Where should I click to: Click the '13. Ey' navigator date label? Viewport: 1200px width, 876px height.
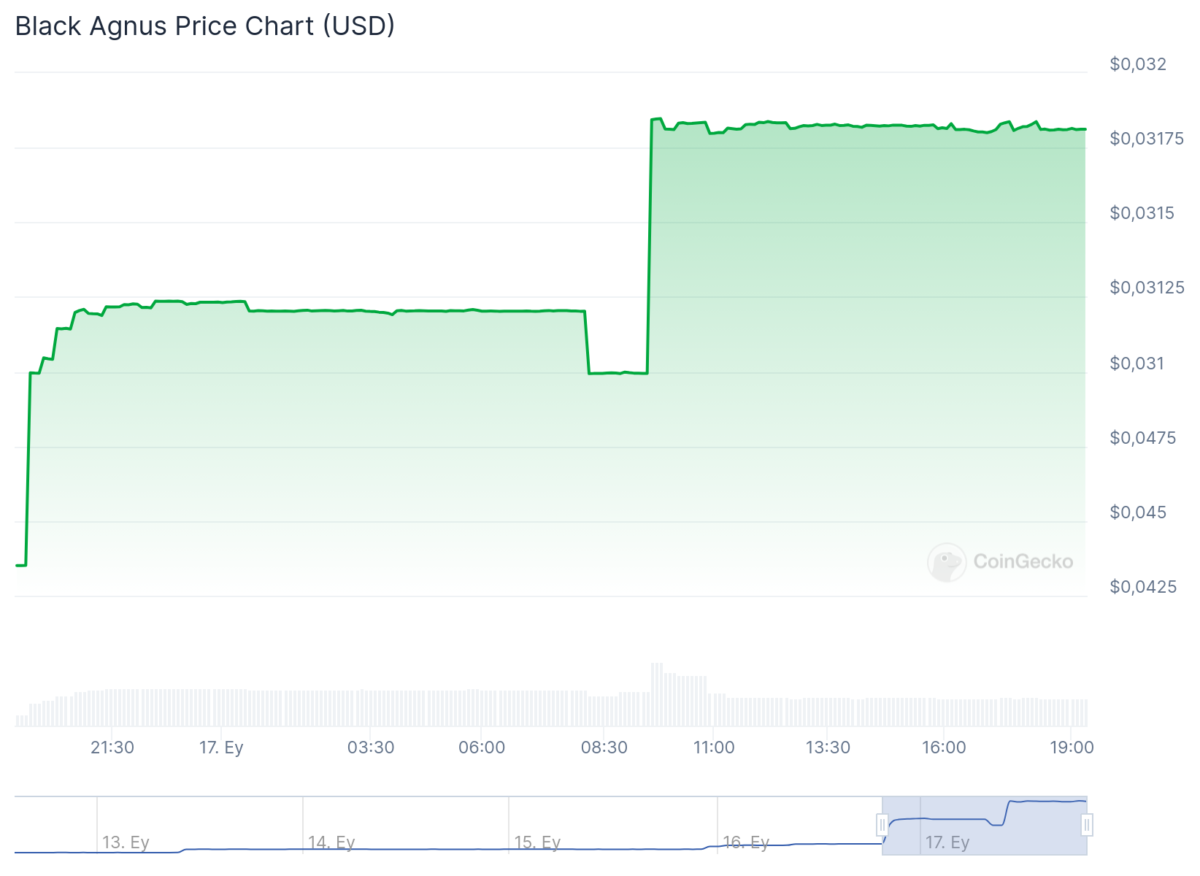pos(125,843)
